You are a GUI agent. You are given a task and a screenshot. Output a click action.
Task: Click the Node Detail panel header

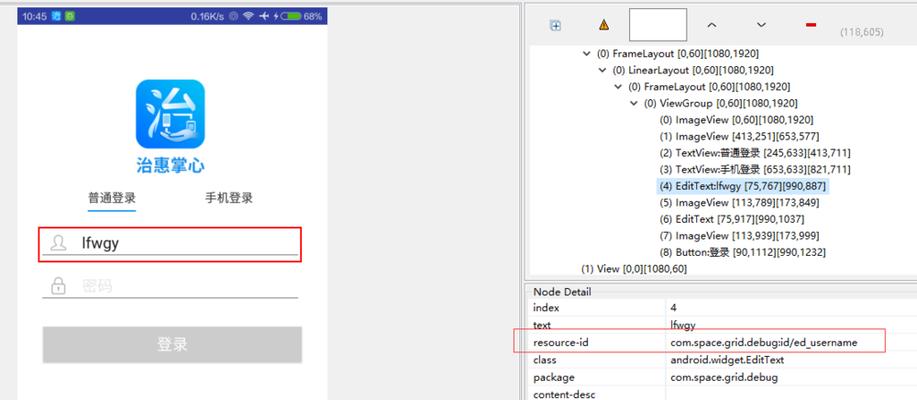pyautogui.click(x=562, y=291)
